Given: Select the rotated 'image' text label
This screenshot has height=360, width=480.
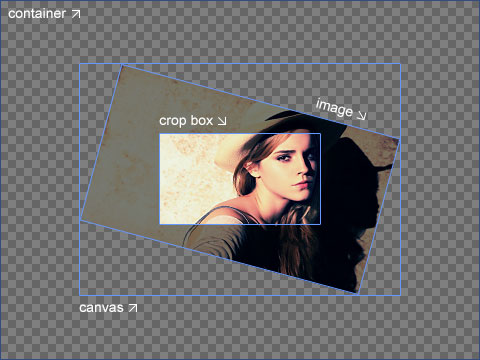Looking at the screenshot, I should click(334, 108).
